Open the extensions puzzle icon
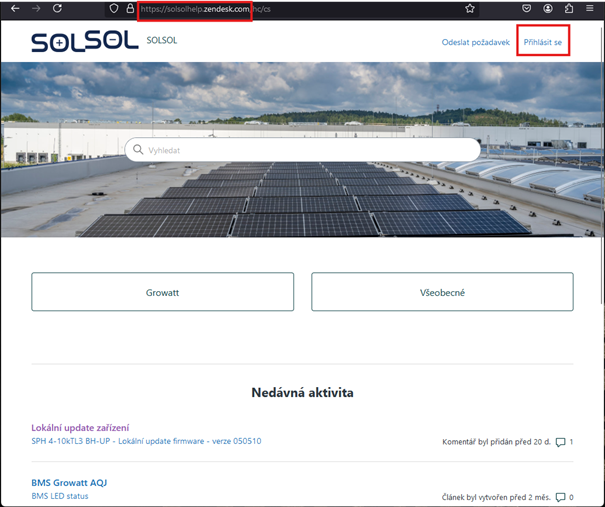 tap(569, 8)
